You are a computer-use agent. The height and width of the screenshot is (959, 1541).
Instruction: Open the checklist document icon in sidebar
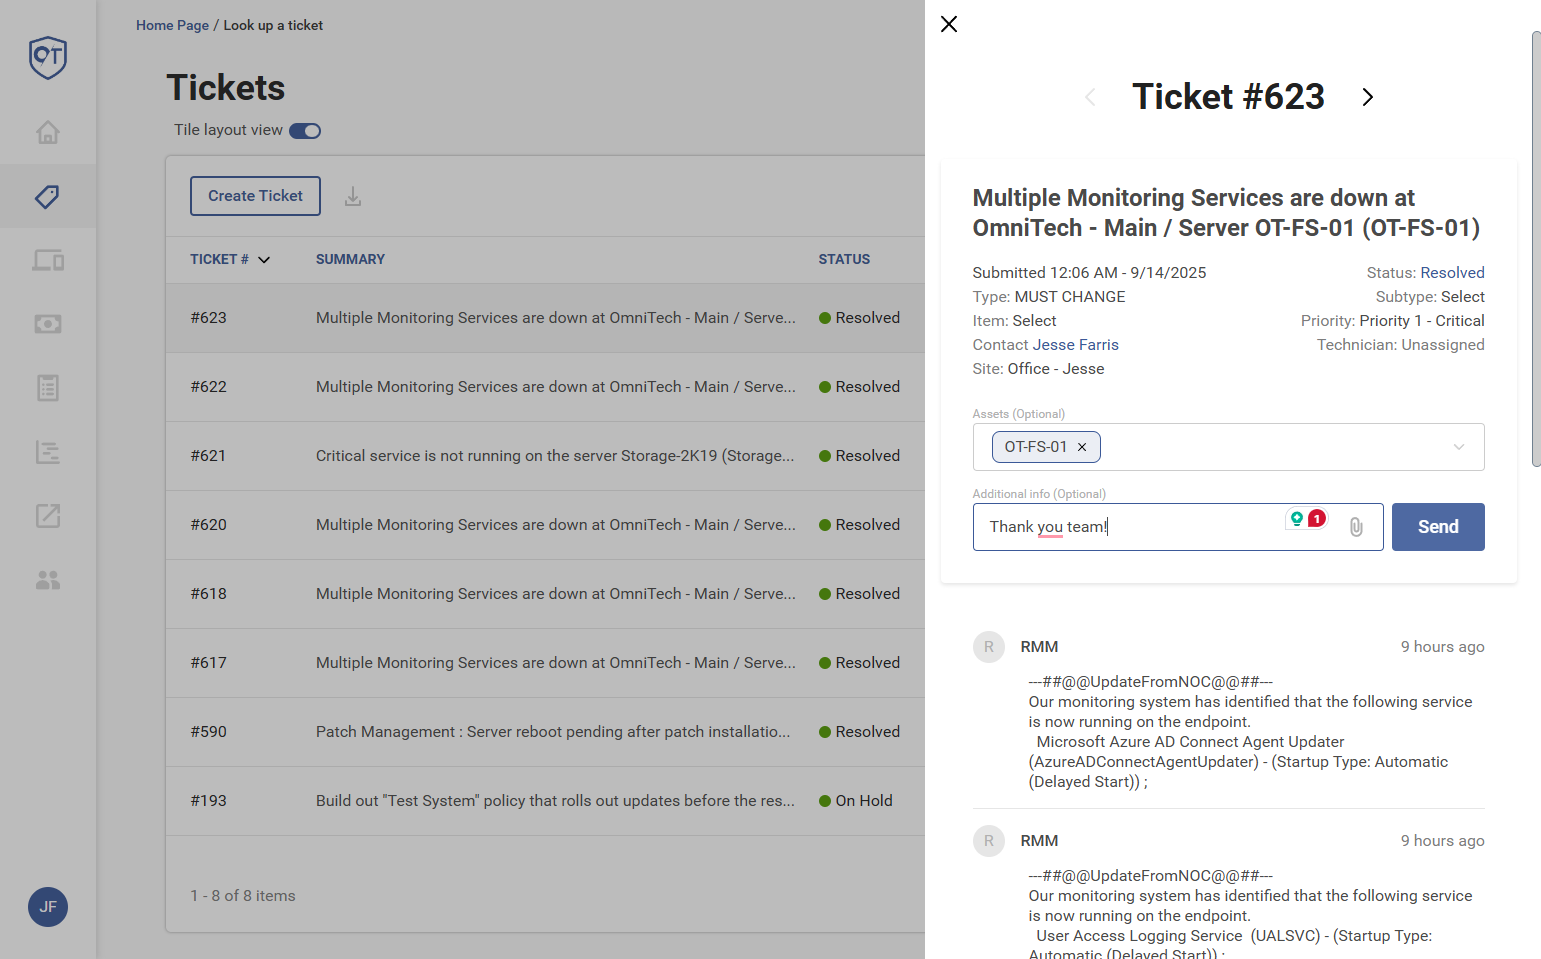click(x=48, y=388)
